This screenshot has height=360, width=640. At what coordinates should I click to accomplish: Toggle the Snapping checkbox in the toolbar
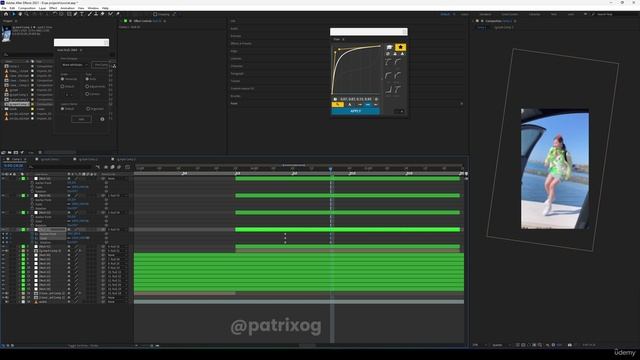pos(155,14)
